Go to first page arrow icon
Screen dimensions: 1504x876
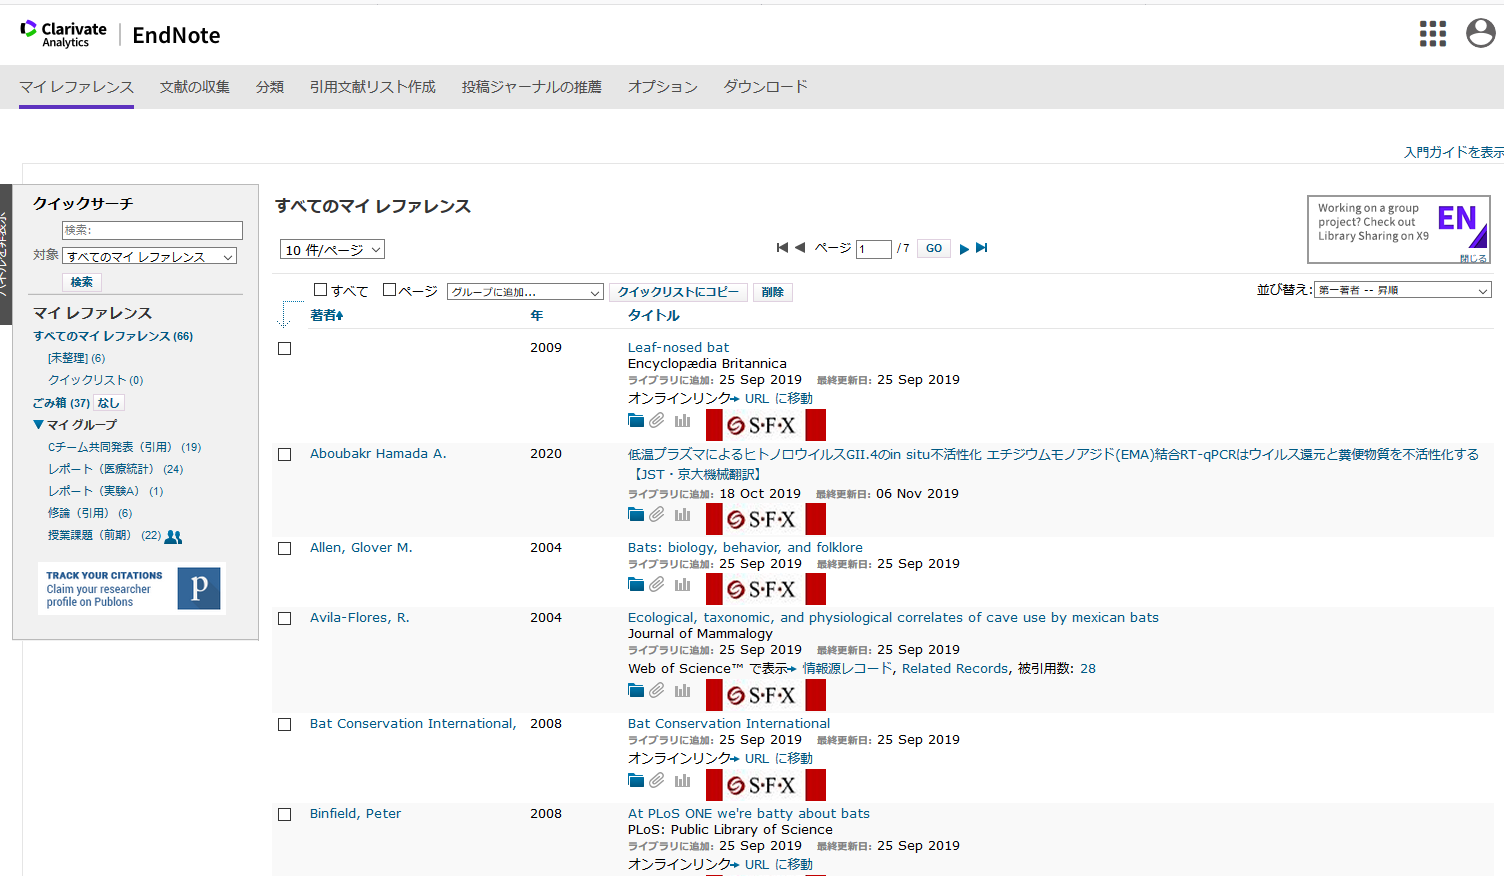click(782, 248)
